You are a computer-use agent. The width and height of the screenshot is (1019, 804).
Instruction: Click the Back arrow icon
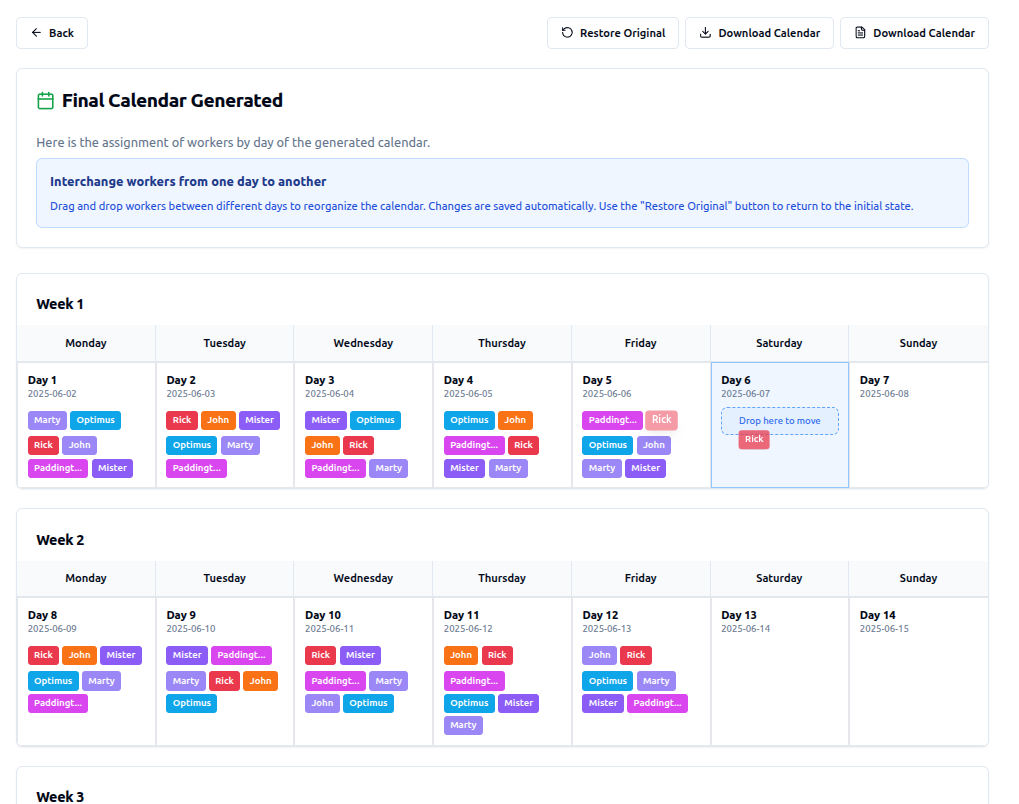[x=37, y=33]
